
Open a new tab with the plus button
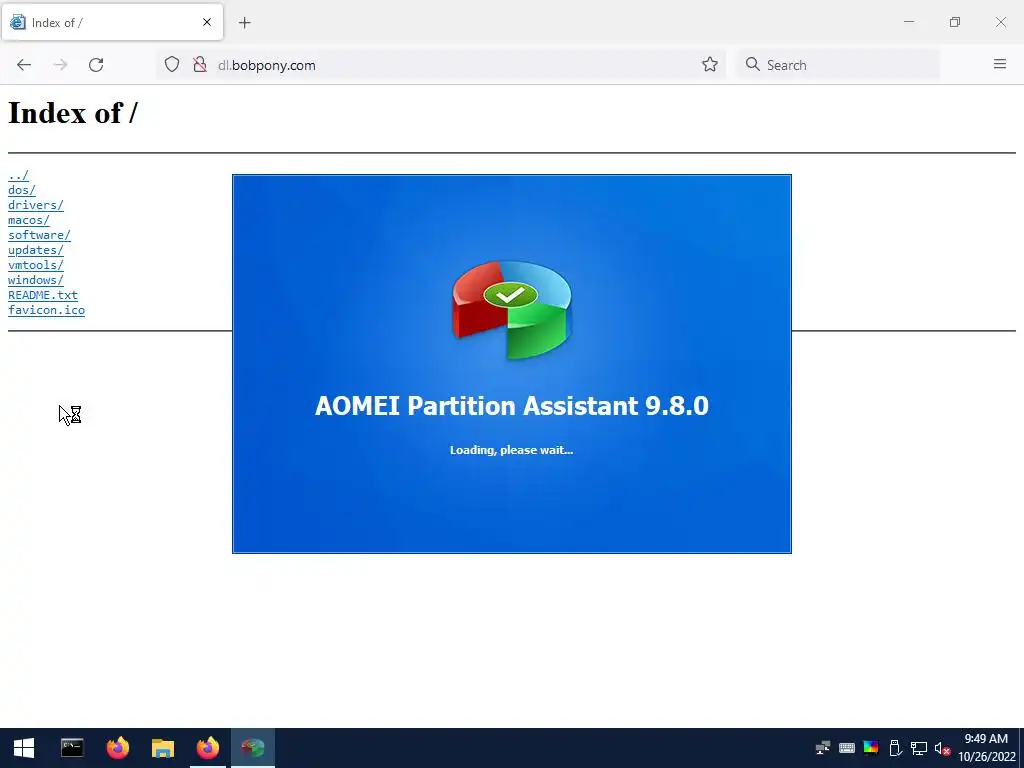245,23
